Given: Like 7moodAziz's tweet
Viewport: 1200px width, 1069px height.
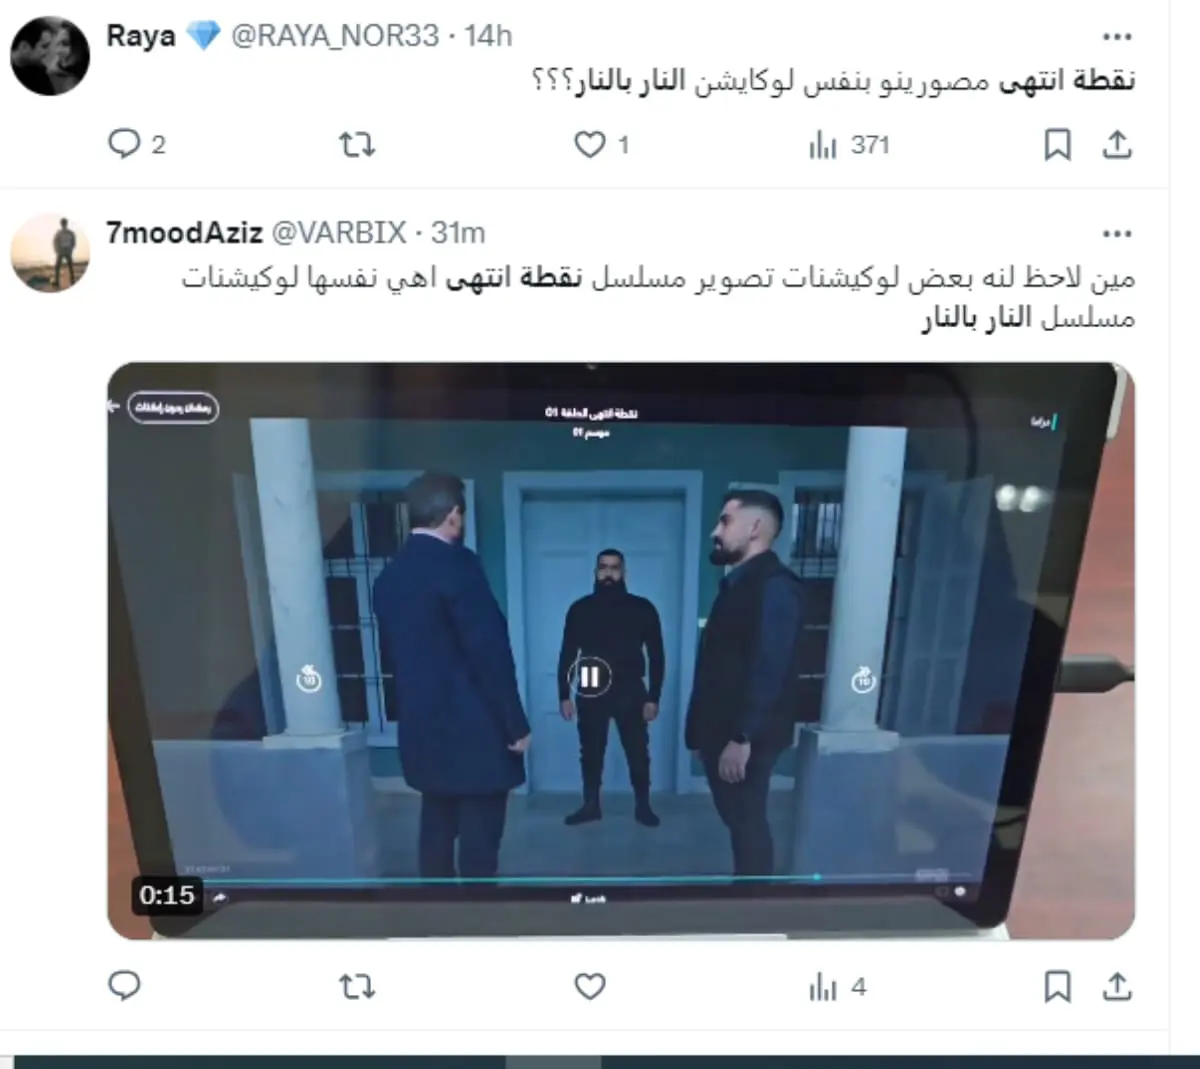Looking at the screenshot, I should click(590, 987).
